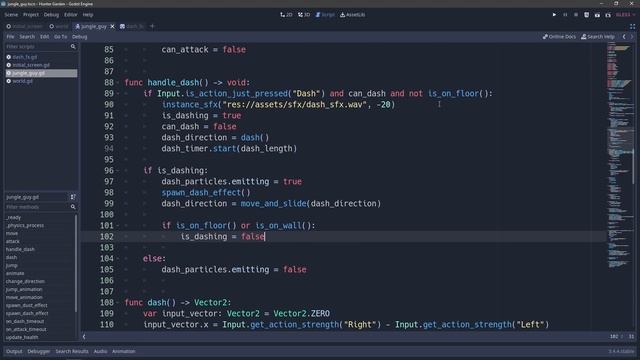
Task: Open script editor Go To menu
Action: (60, 37)
